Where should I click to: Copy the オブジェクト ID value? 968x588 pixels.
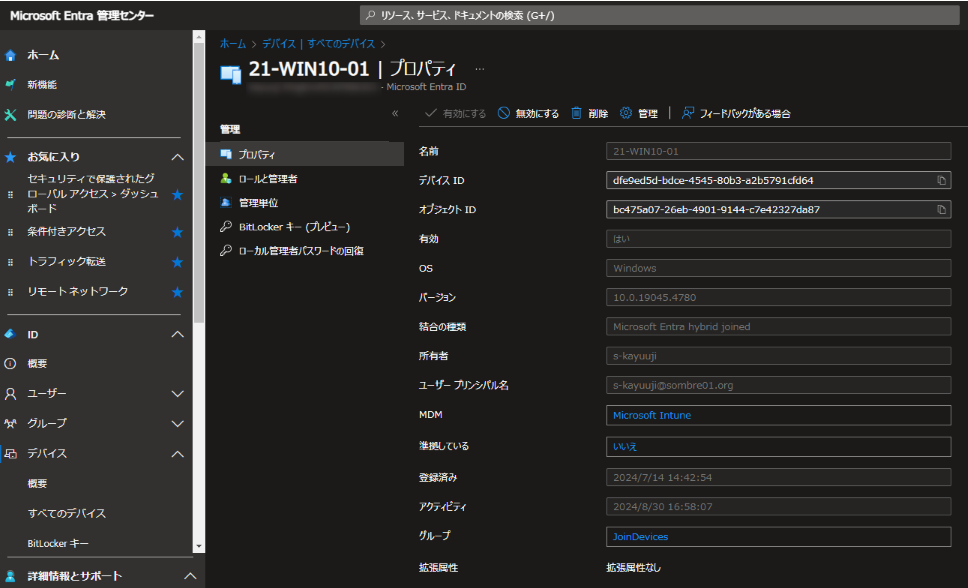(941, 210)
